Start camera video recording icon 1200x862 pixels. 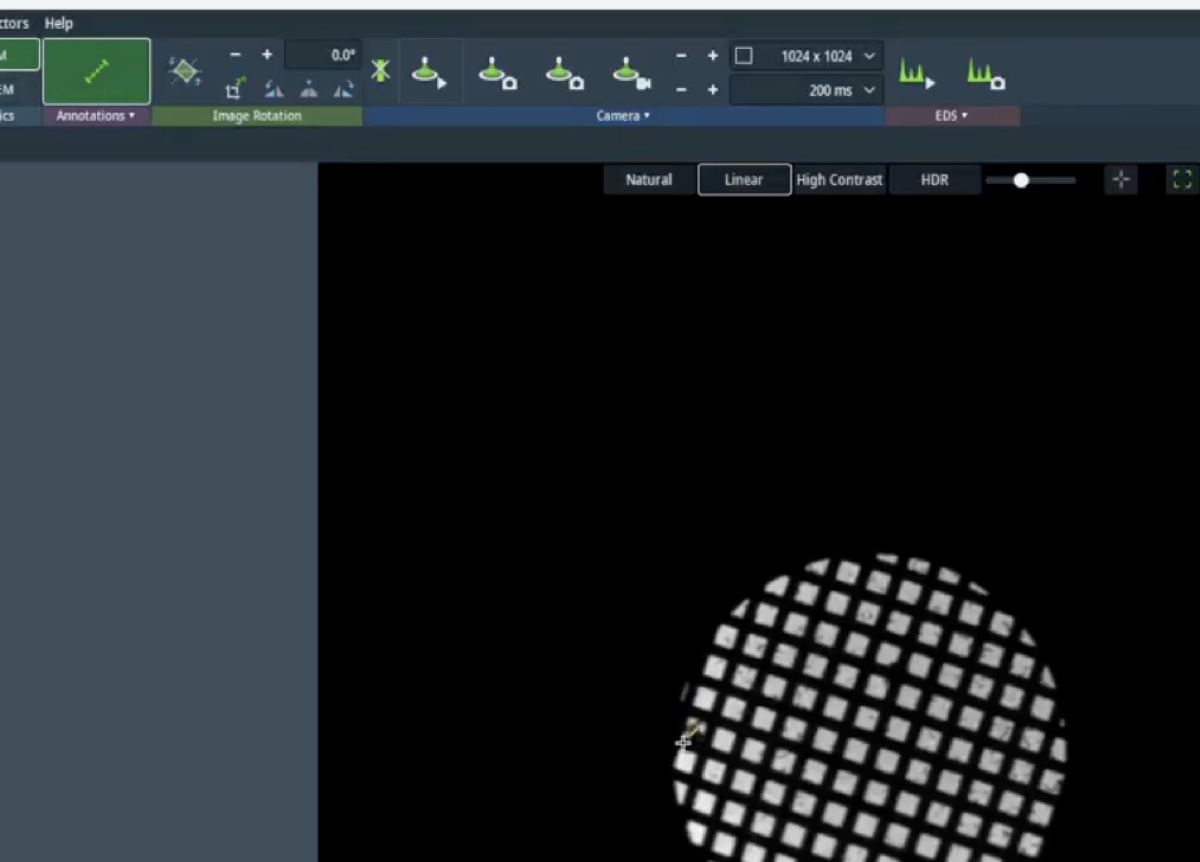tap(630, 73)
